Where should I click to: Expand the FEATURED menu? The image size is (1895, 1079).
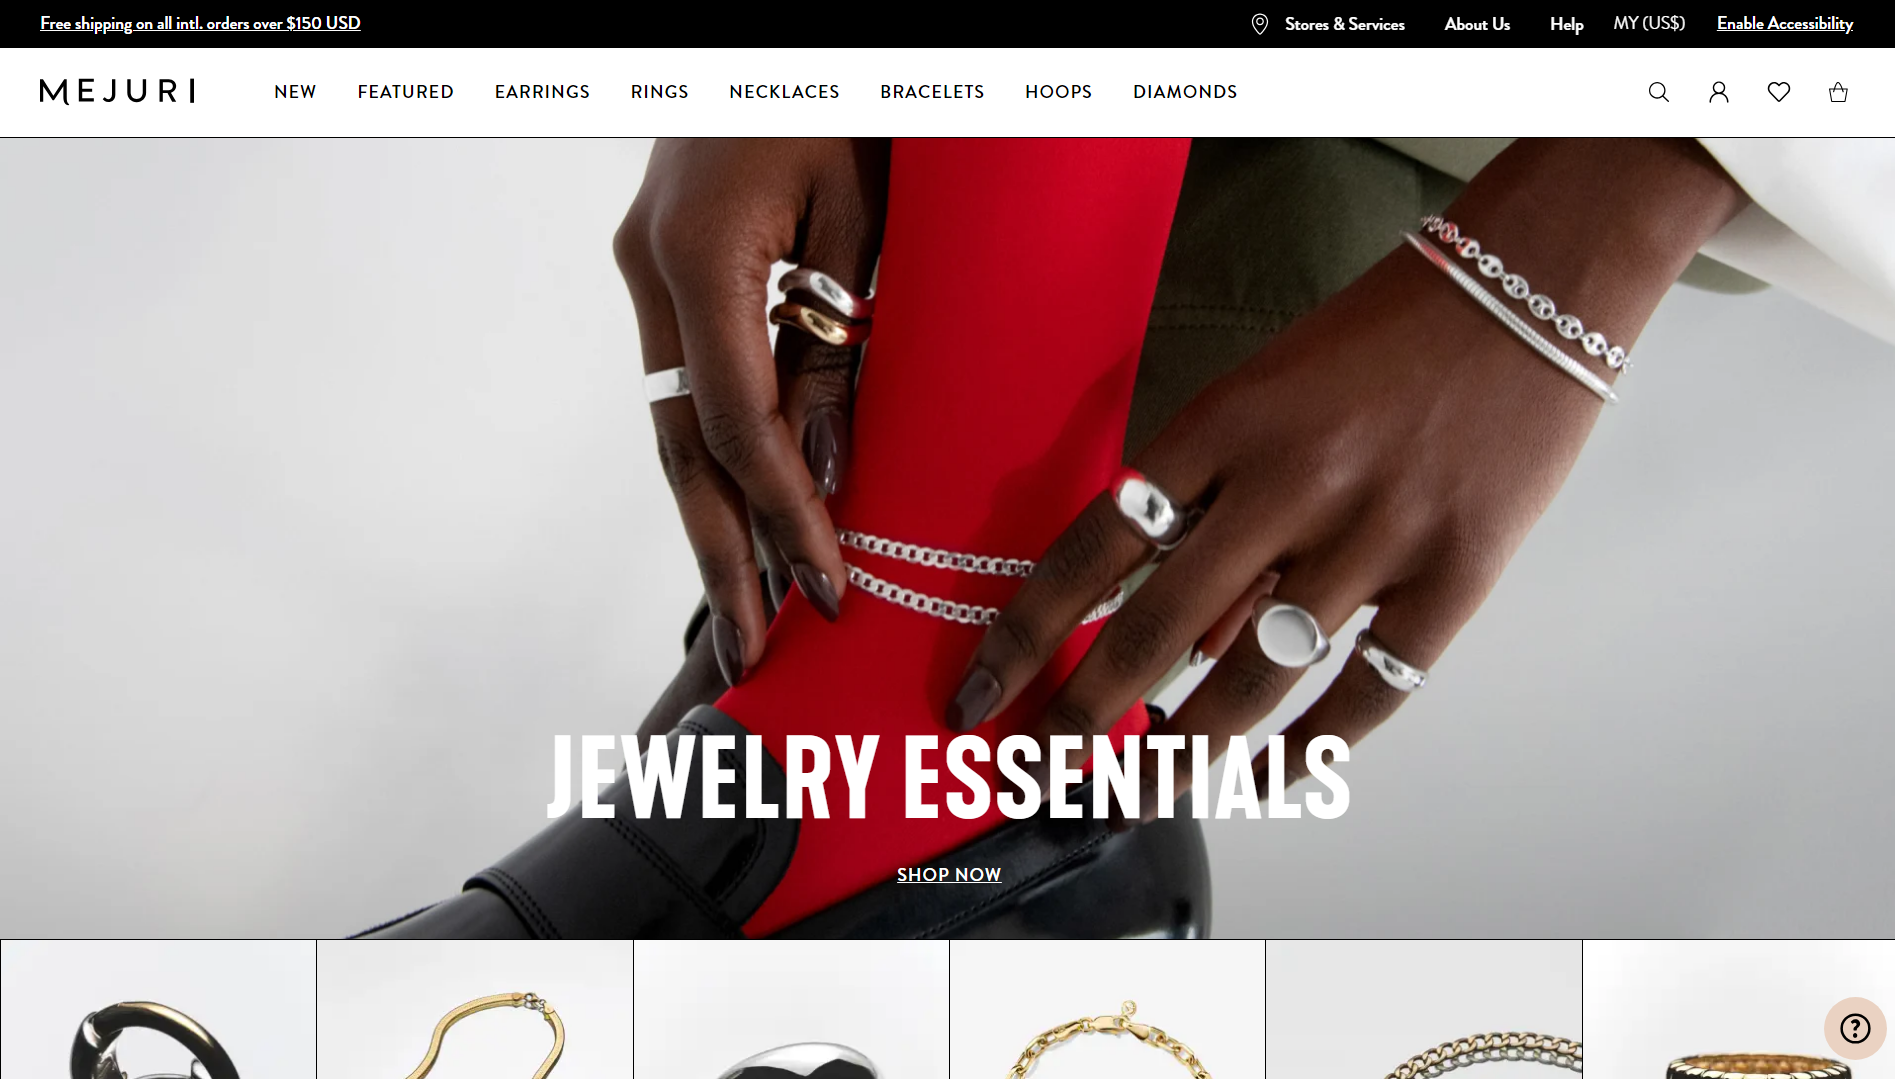click(x=406, y=92)
